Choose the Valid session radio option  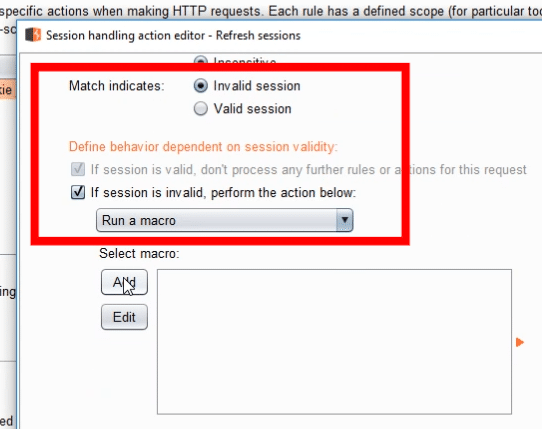tap(201, 109)
